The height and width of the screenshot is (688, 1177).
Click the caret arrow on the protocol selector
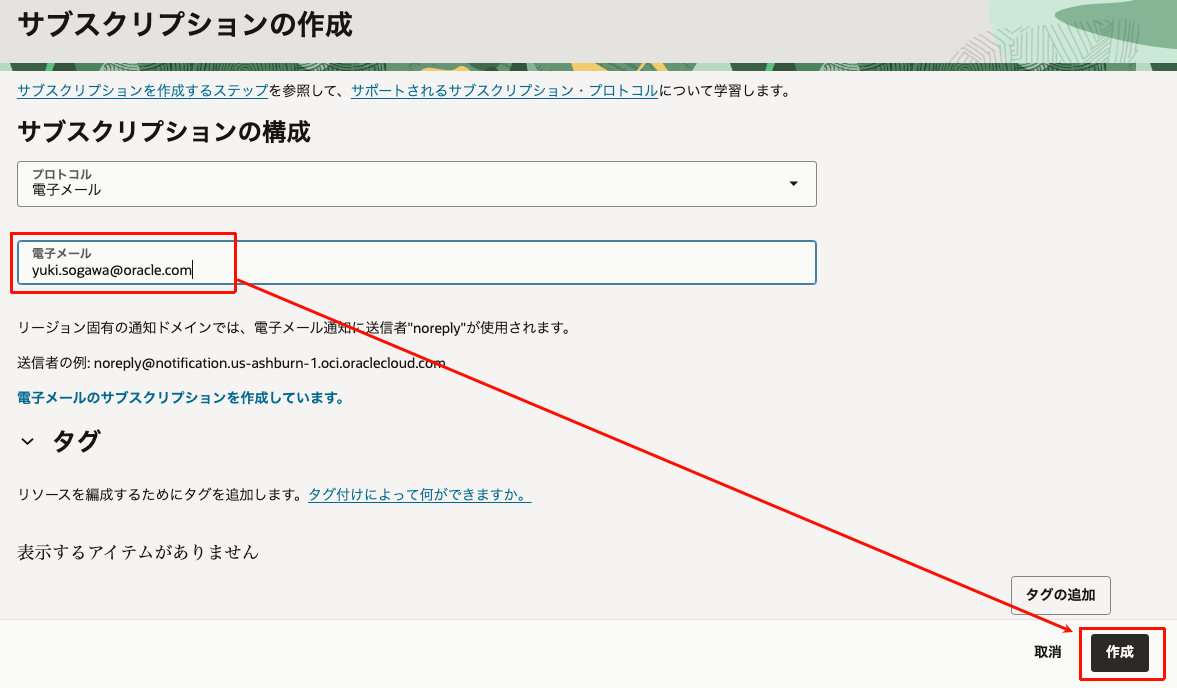click(794, 184)
